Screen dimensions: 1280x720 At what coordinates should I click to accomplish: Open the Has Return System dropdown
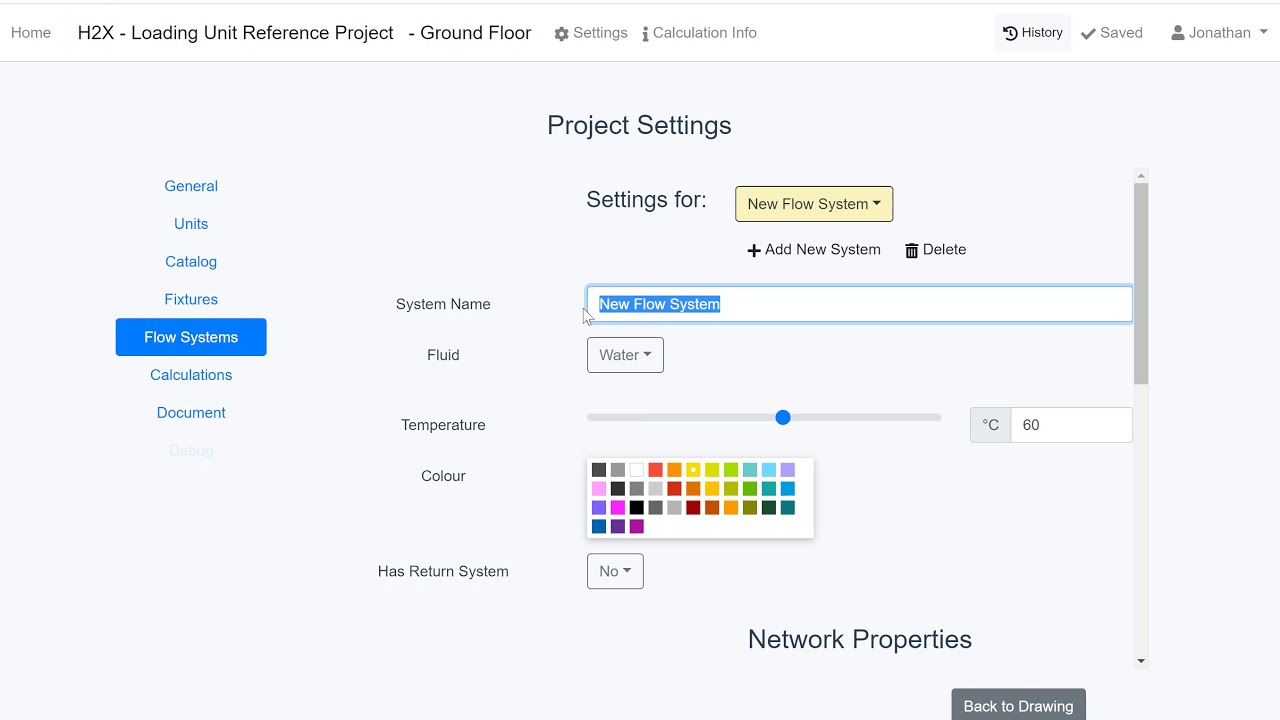[615, 572]
